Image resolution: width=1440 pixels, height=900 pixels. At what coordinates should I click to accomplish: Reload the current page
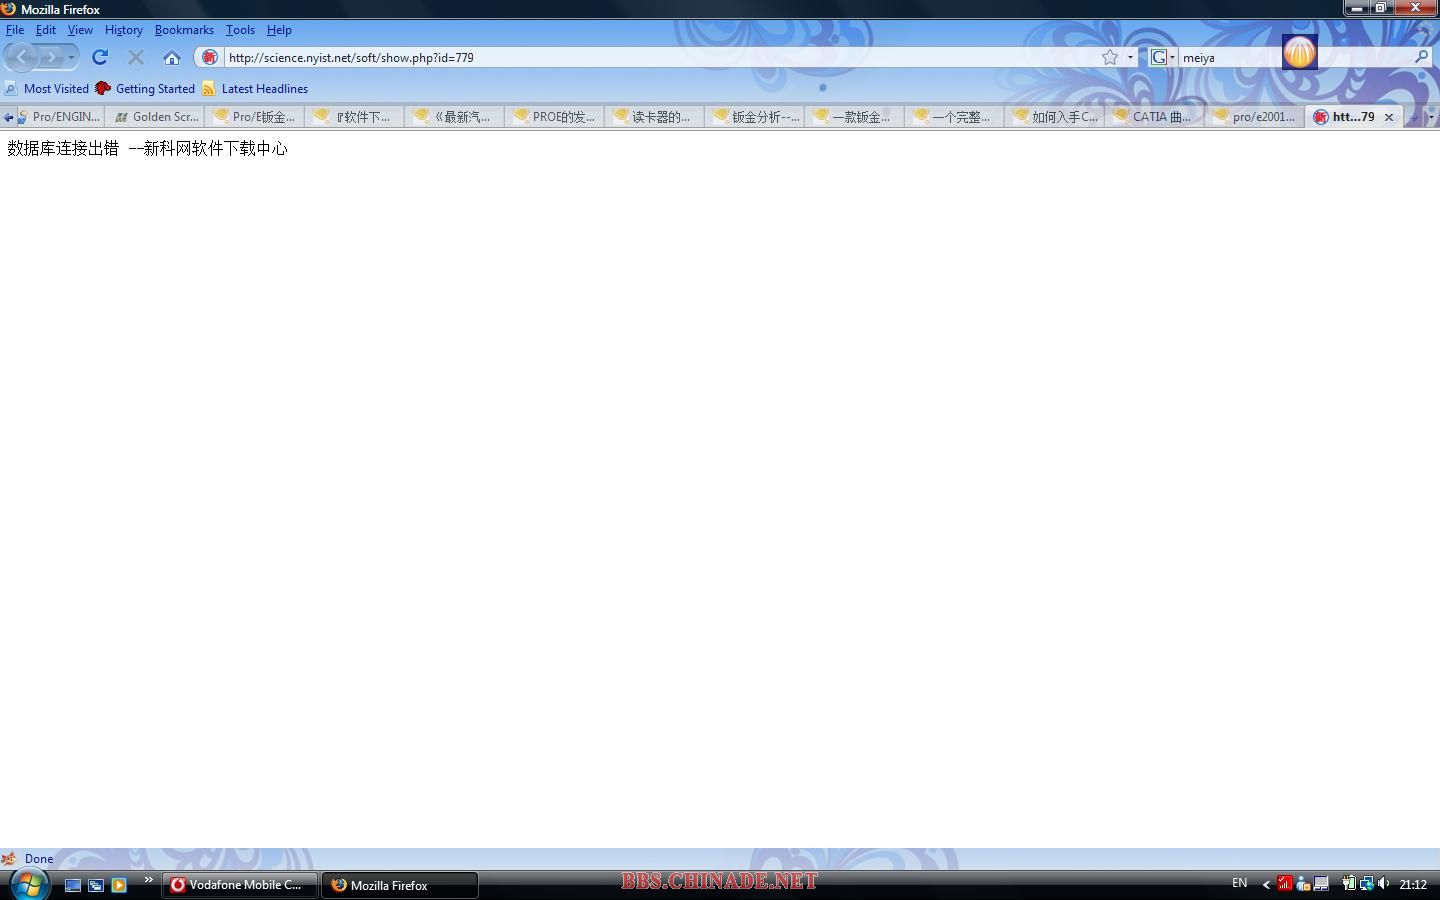pyautogui.click(x=99, y=57)
